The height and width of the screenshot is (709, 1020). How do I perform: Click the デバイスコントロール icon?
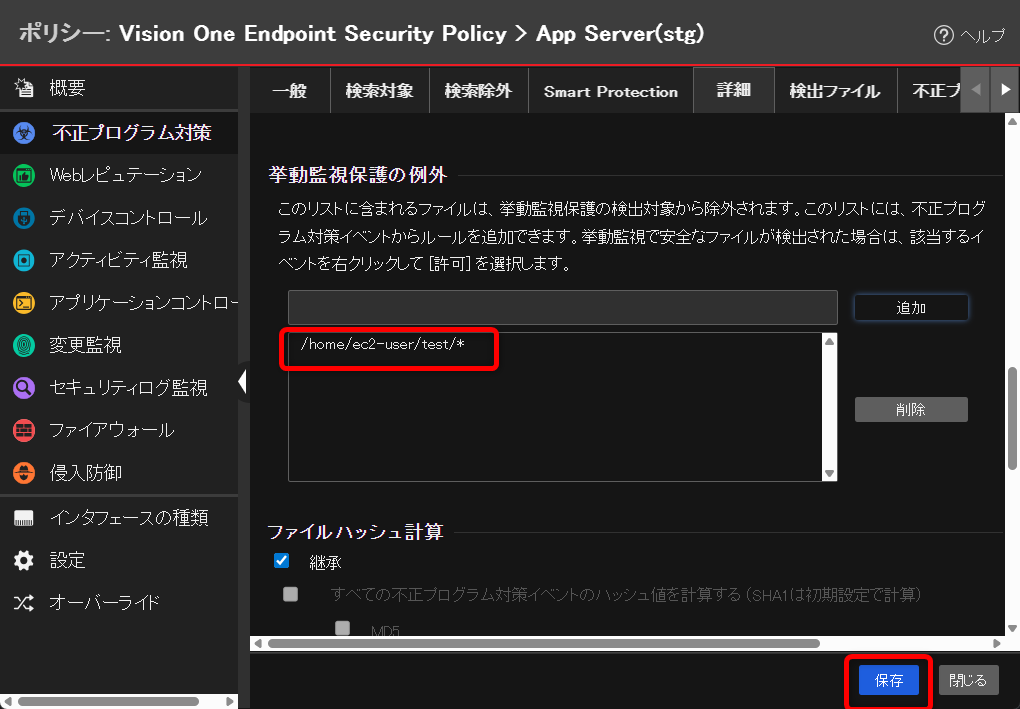click(24, 218)
